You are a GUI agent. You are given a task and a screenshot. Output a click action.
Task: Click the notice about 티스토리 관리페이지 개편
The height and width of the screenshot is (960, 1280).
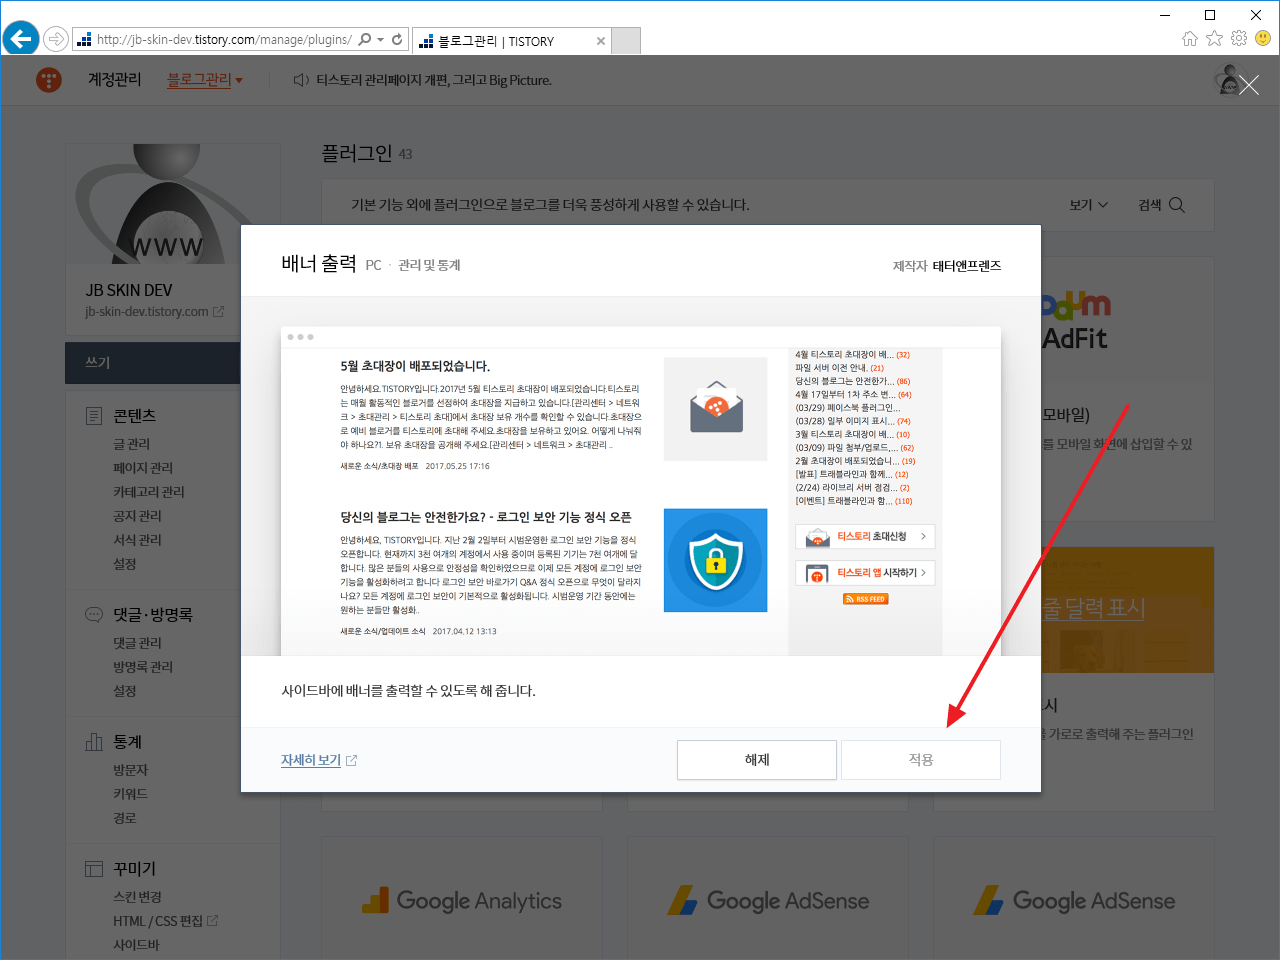[434, 80]
